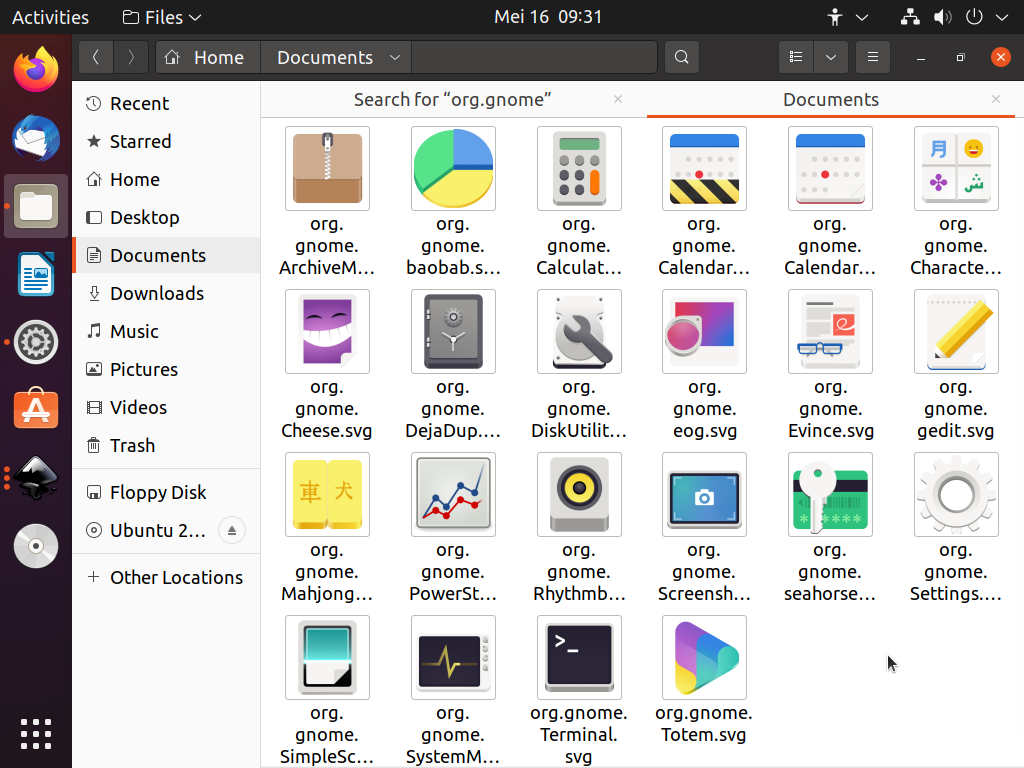Select the org.gnome.Evince.svg icon file
The height and width of the screenshot is (768, 1024).
[830, 332]
